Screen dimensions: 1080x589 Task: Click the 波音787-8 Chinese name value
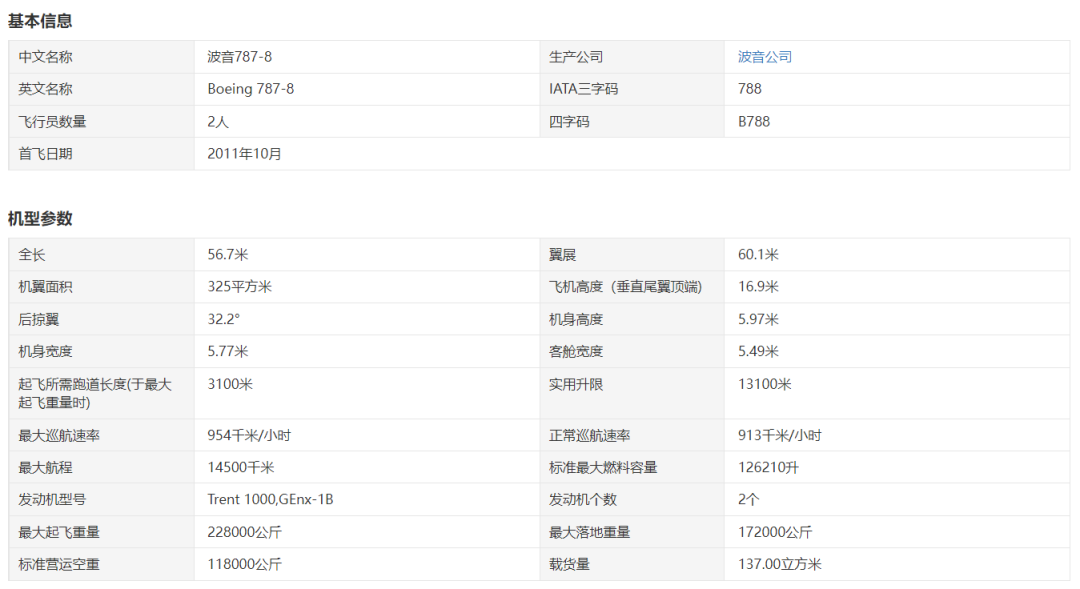point(240,57)
